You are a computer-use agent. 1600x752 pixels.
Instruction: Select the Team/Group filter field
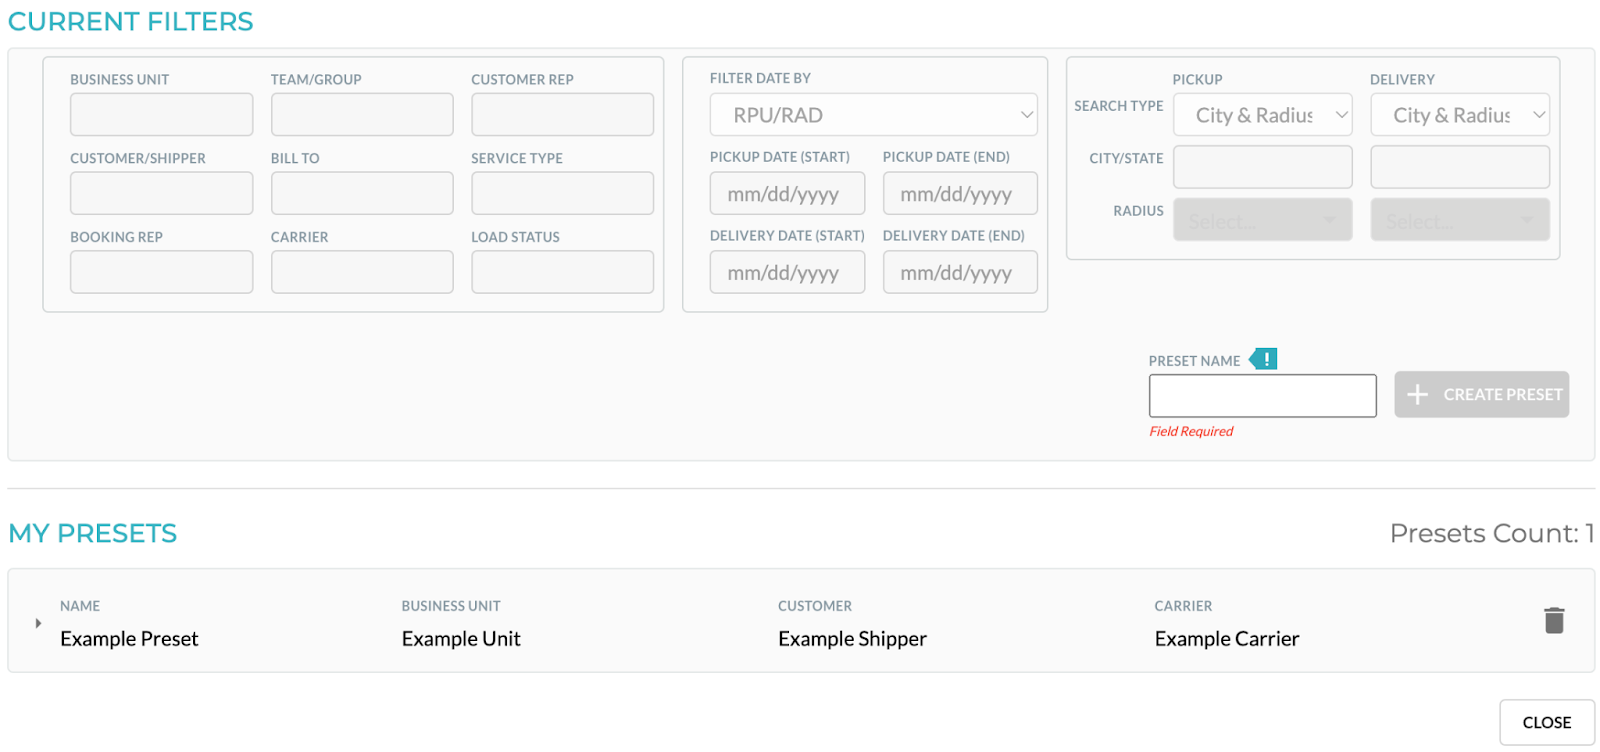click(362, 115)
